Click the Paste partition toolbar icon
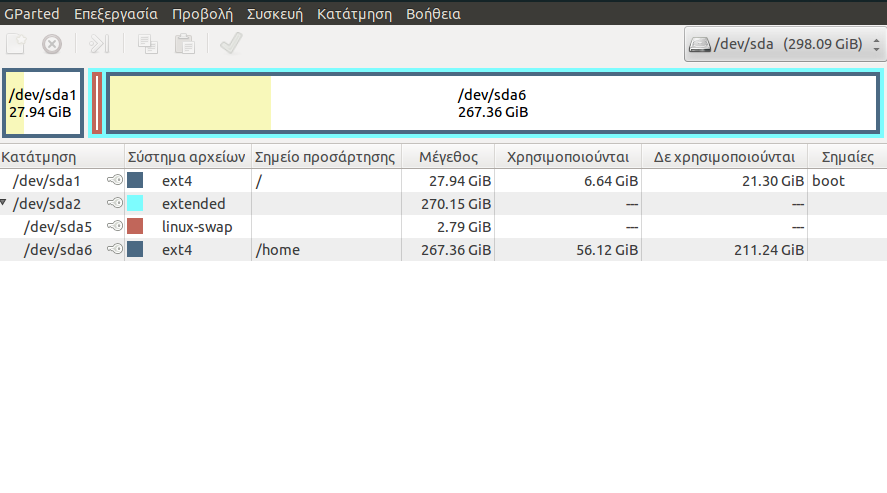This screenshot has height=493, width=887. tap(184, 44)
